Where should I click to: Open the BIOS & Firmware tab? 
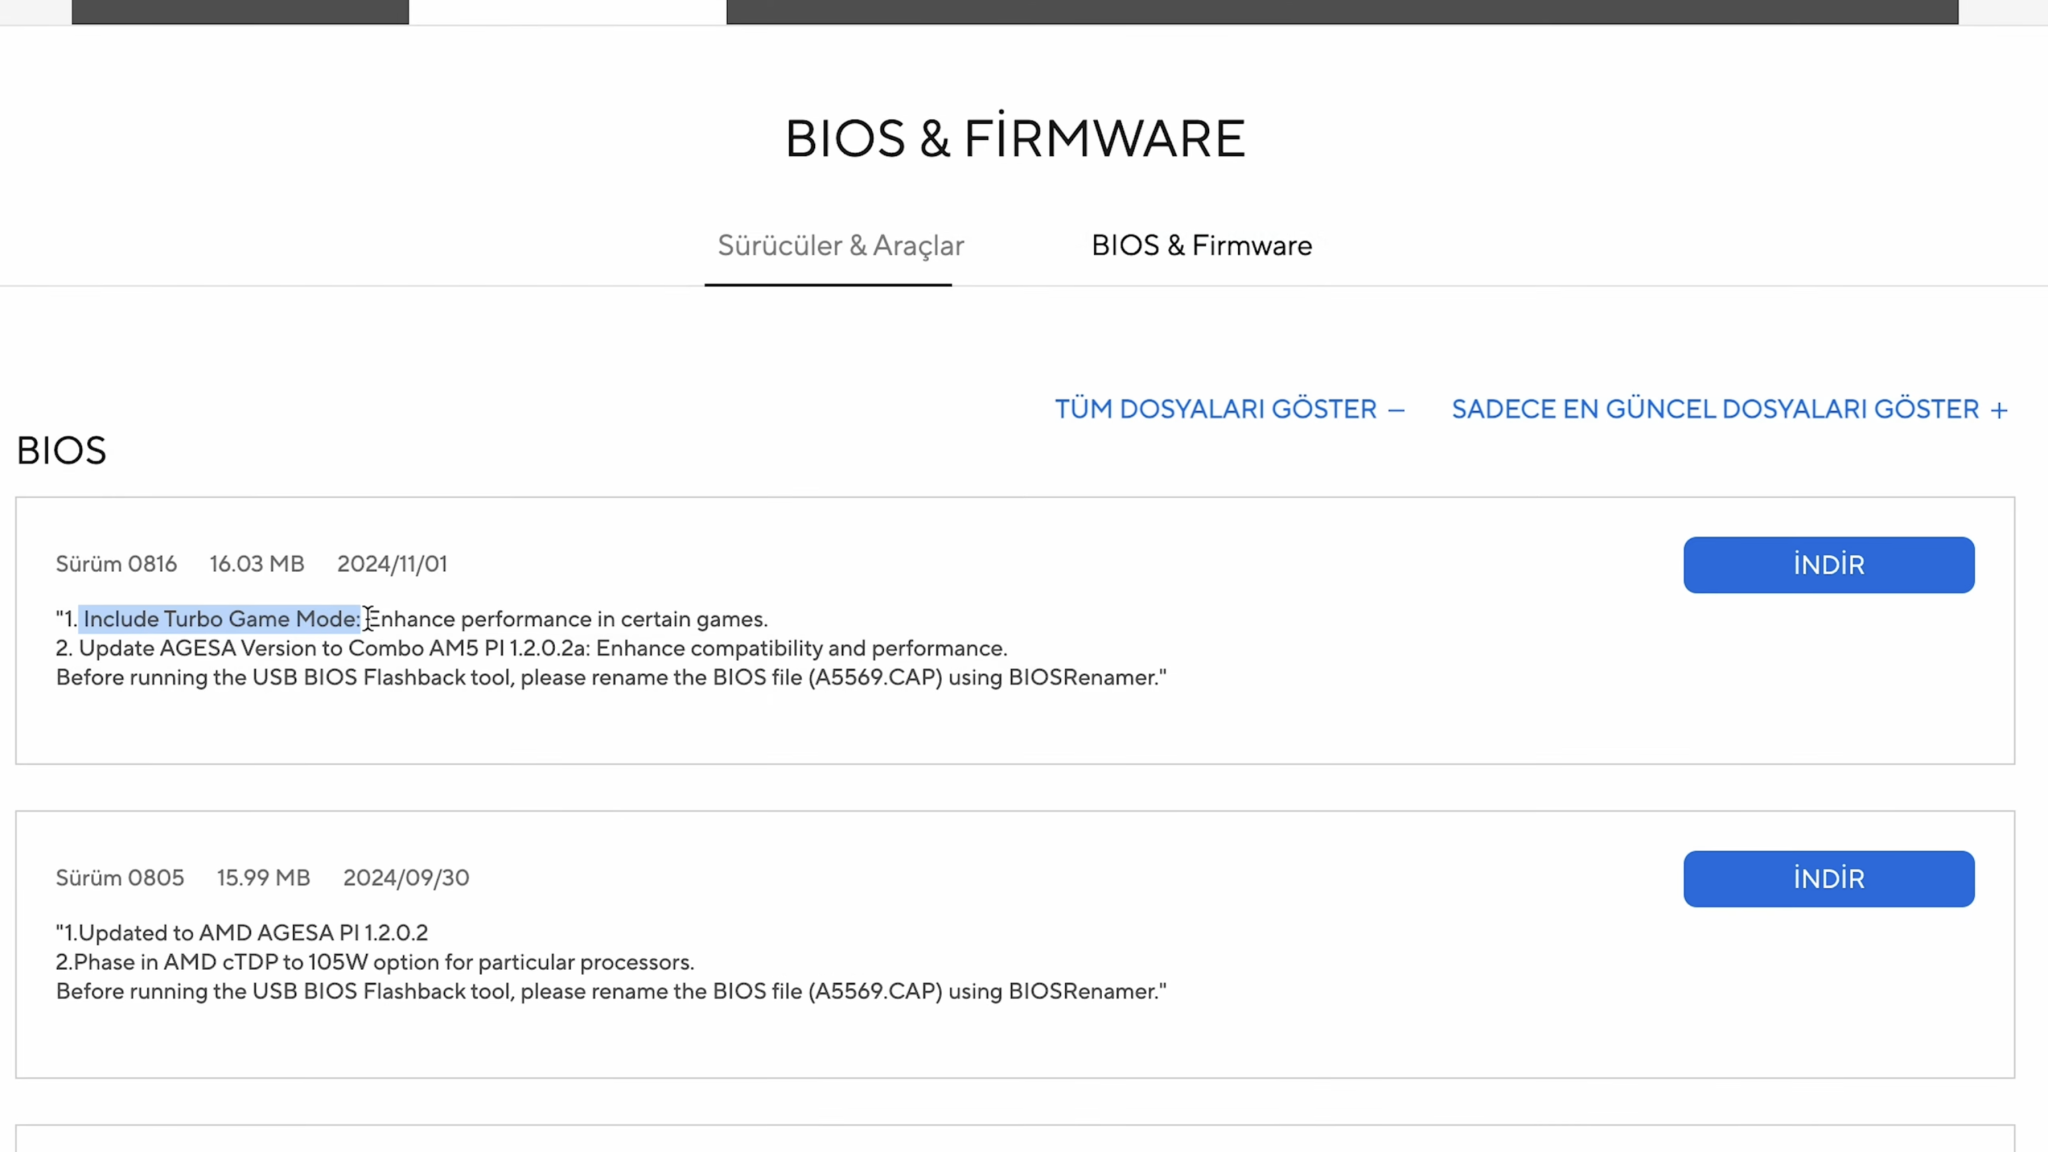(x=1201, y=246)
